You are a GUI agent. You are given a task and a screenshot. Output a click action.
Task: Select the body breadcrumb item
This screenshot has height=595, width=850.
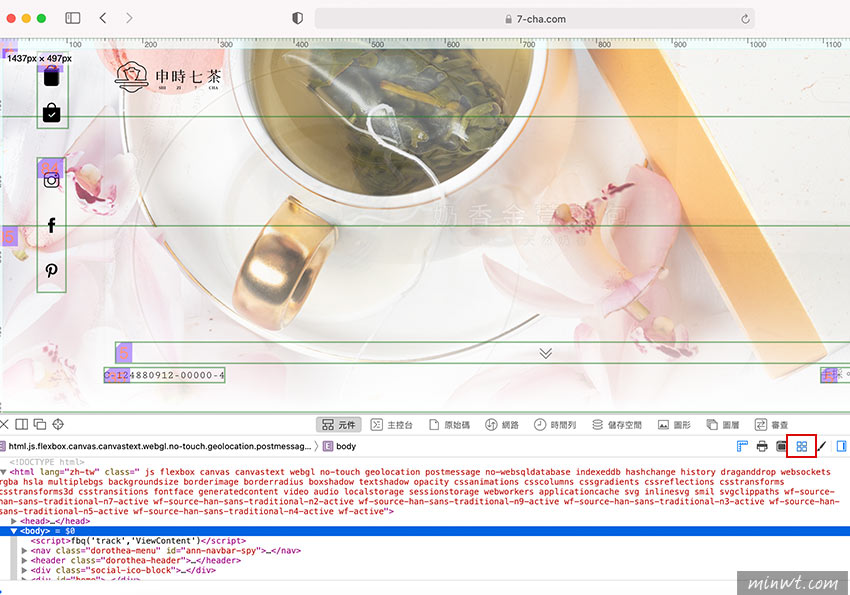pyautogui.click(x=339, y=447)
